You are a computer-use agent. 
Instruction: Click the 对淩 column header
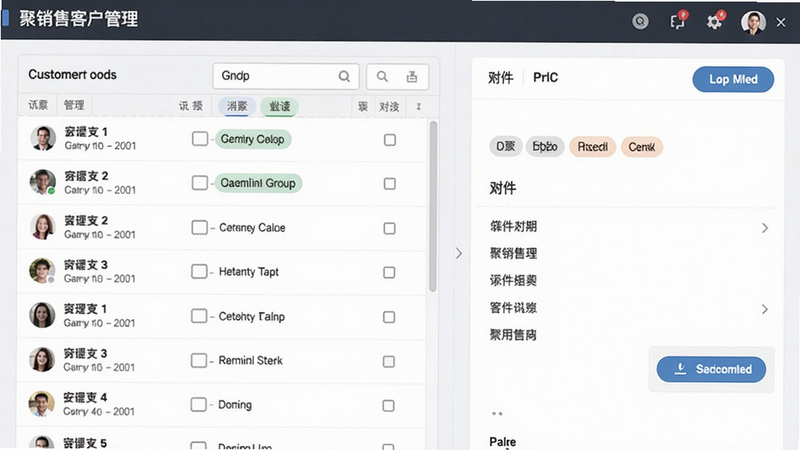click(389, 107)
